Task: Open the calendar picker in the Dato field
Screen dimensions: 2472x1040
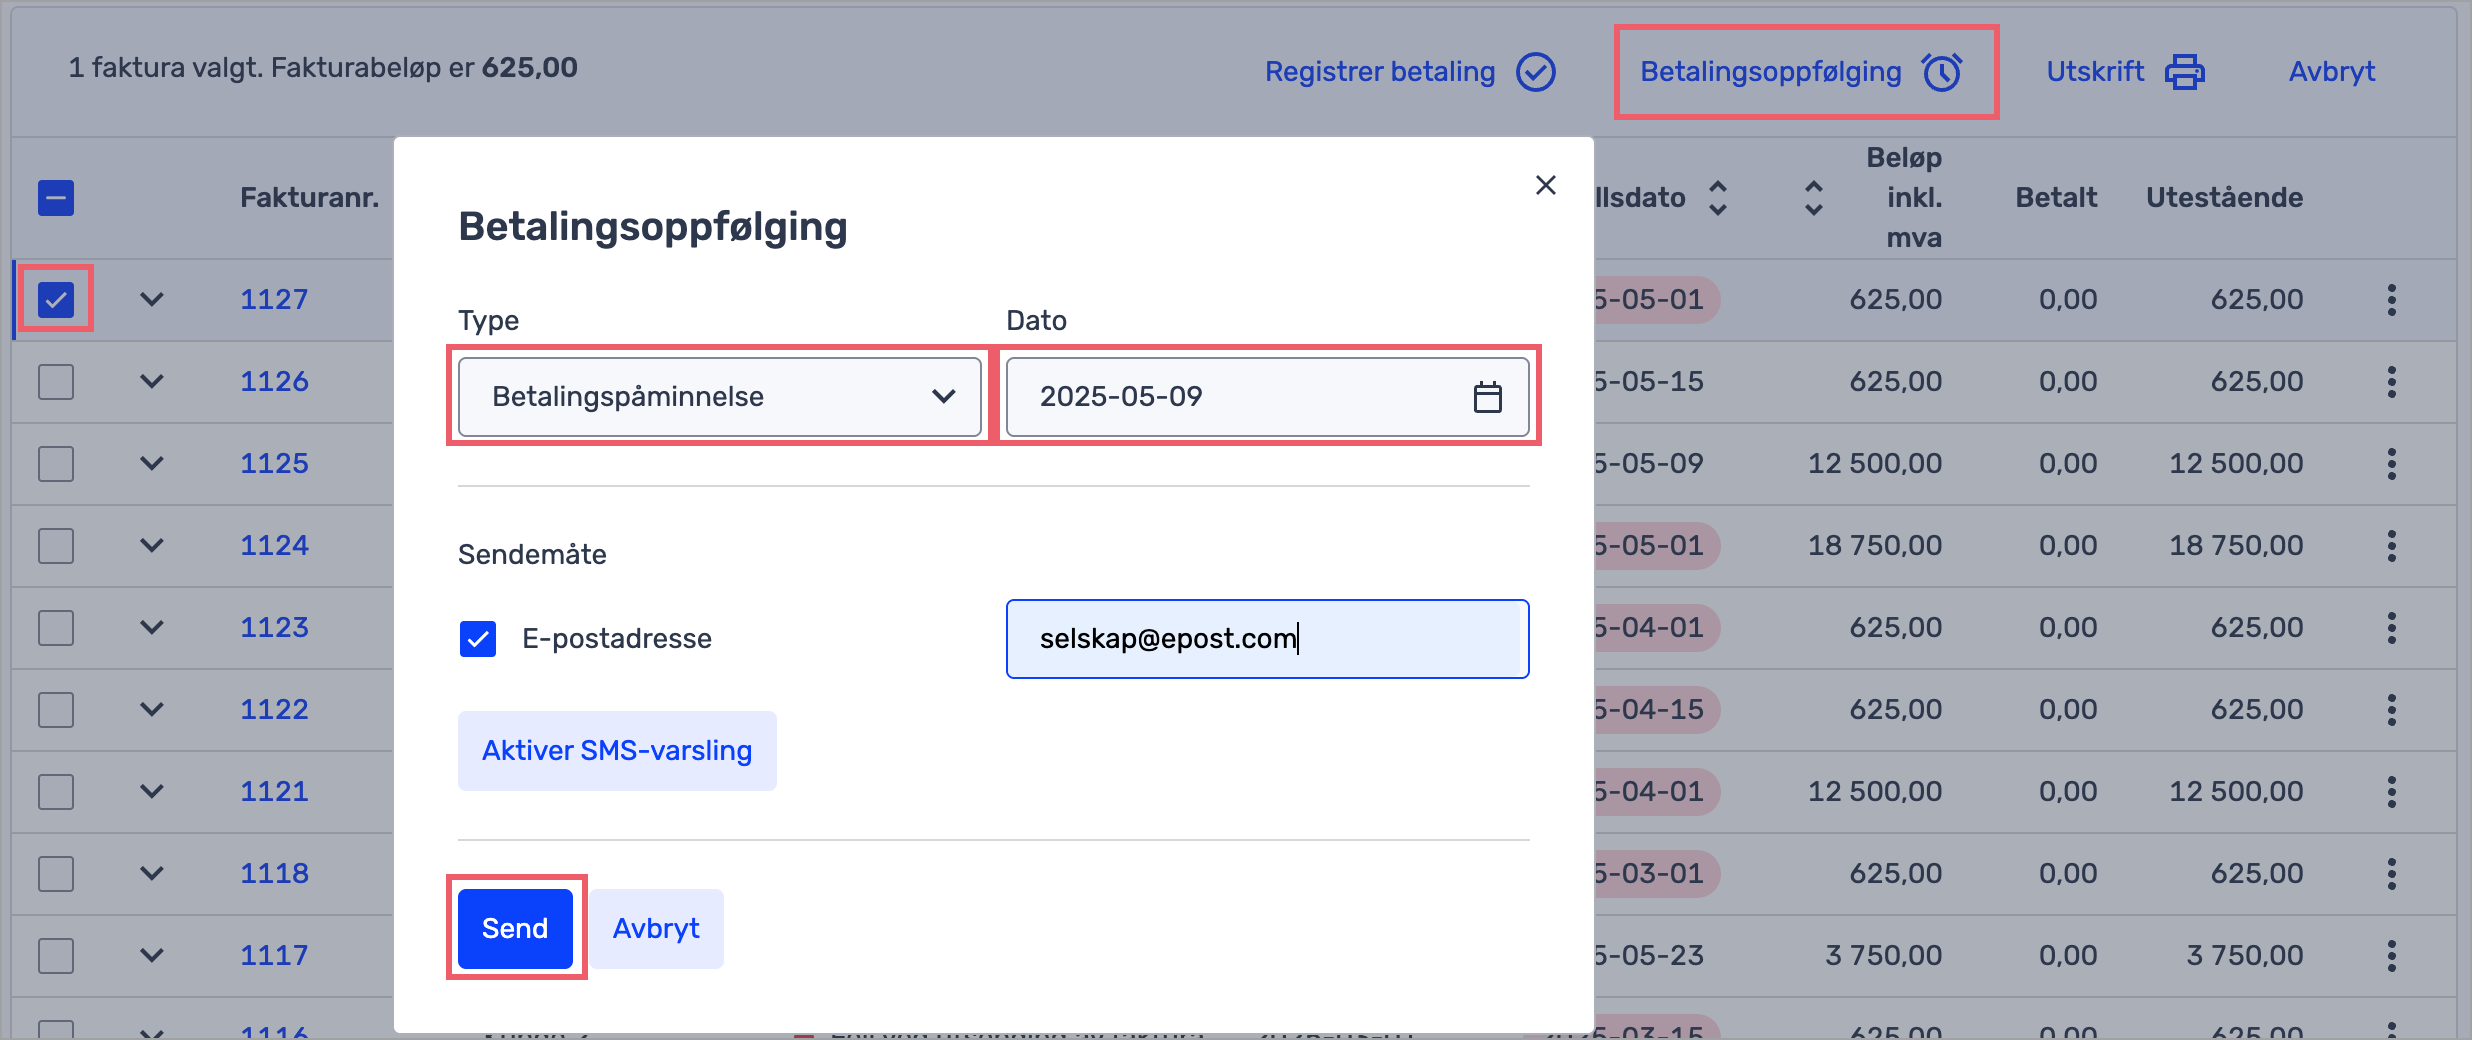Action: 1487,397
